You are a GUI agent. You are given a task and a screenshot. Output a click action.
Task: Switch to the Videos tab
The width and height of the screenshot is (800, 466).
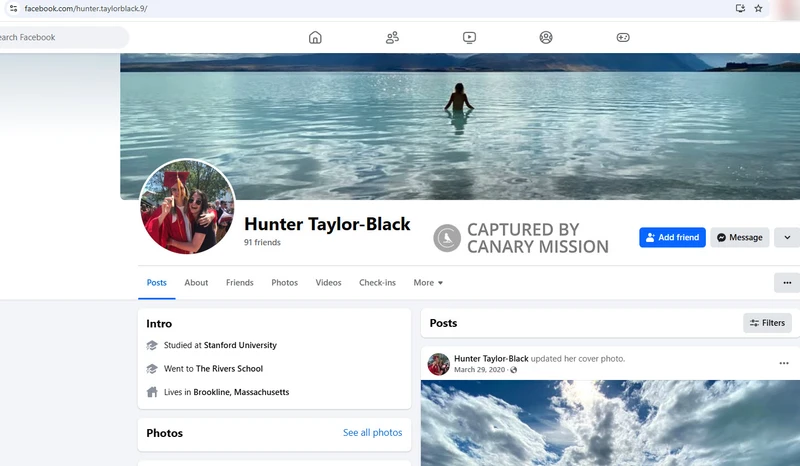click(329, 283)
